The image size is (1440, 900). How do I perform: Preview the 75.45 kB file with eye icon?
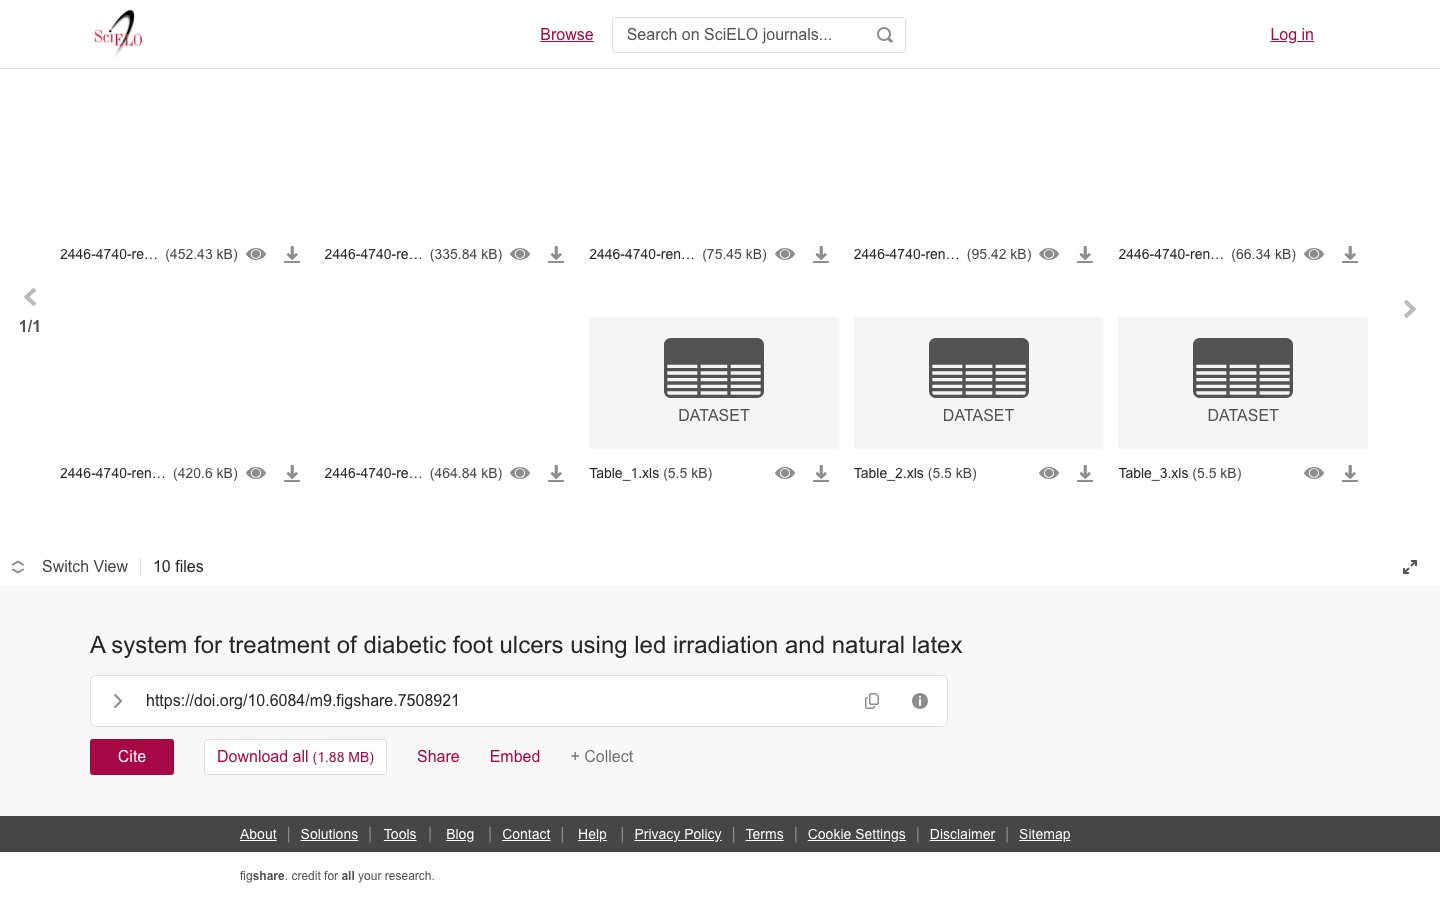(x=785, y=254)
